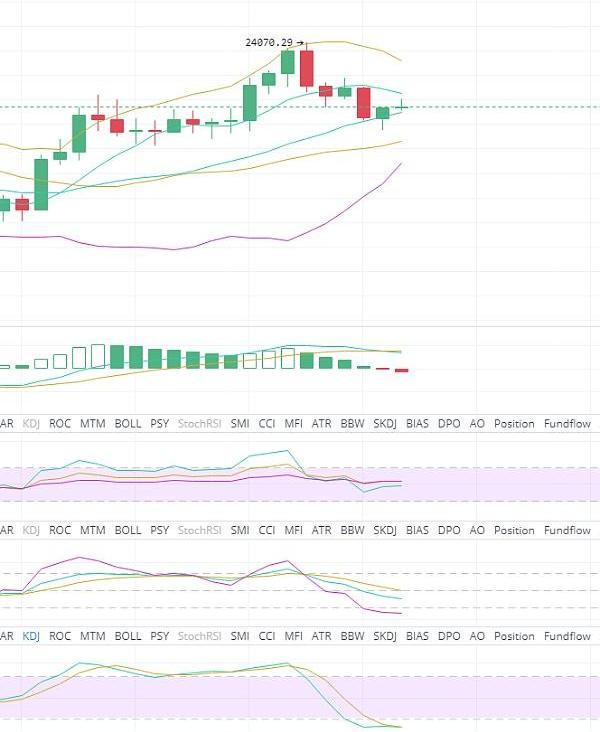Select BIAS in the middle indicator row
Viewport: 600px width, 732px height.
[417, 530]
